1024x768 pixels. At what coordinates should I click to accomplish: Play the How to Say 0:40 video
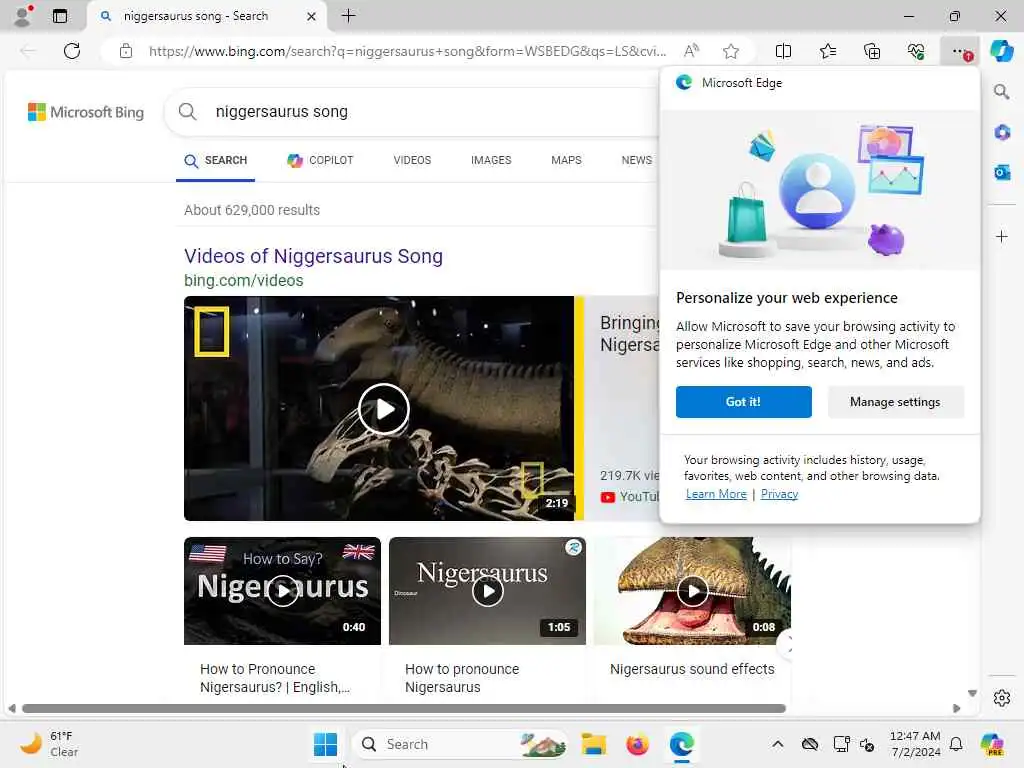click(282, 591)
